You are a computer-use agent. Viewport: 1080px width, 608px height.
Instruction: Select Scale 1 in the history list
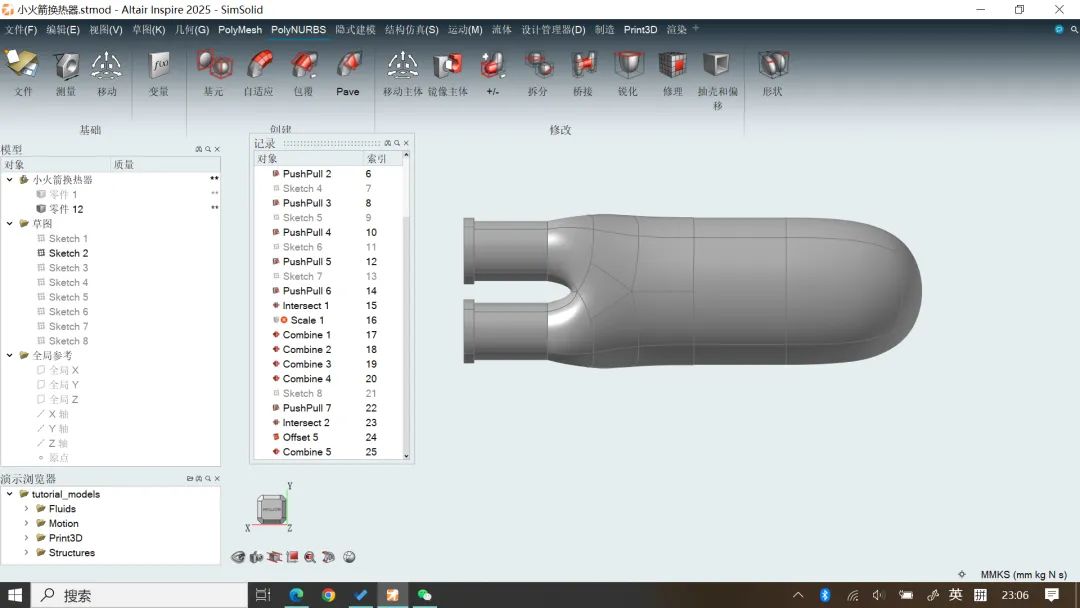307,320
